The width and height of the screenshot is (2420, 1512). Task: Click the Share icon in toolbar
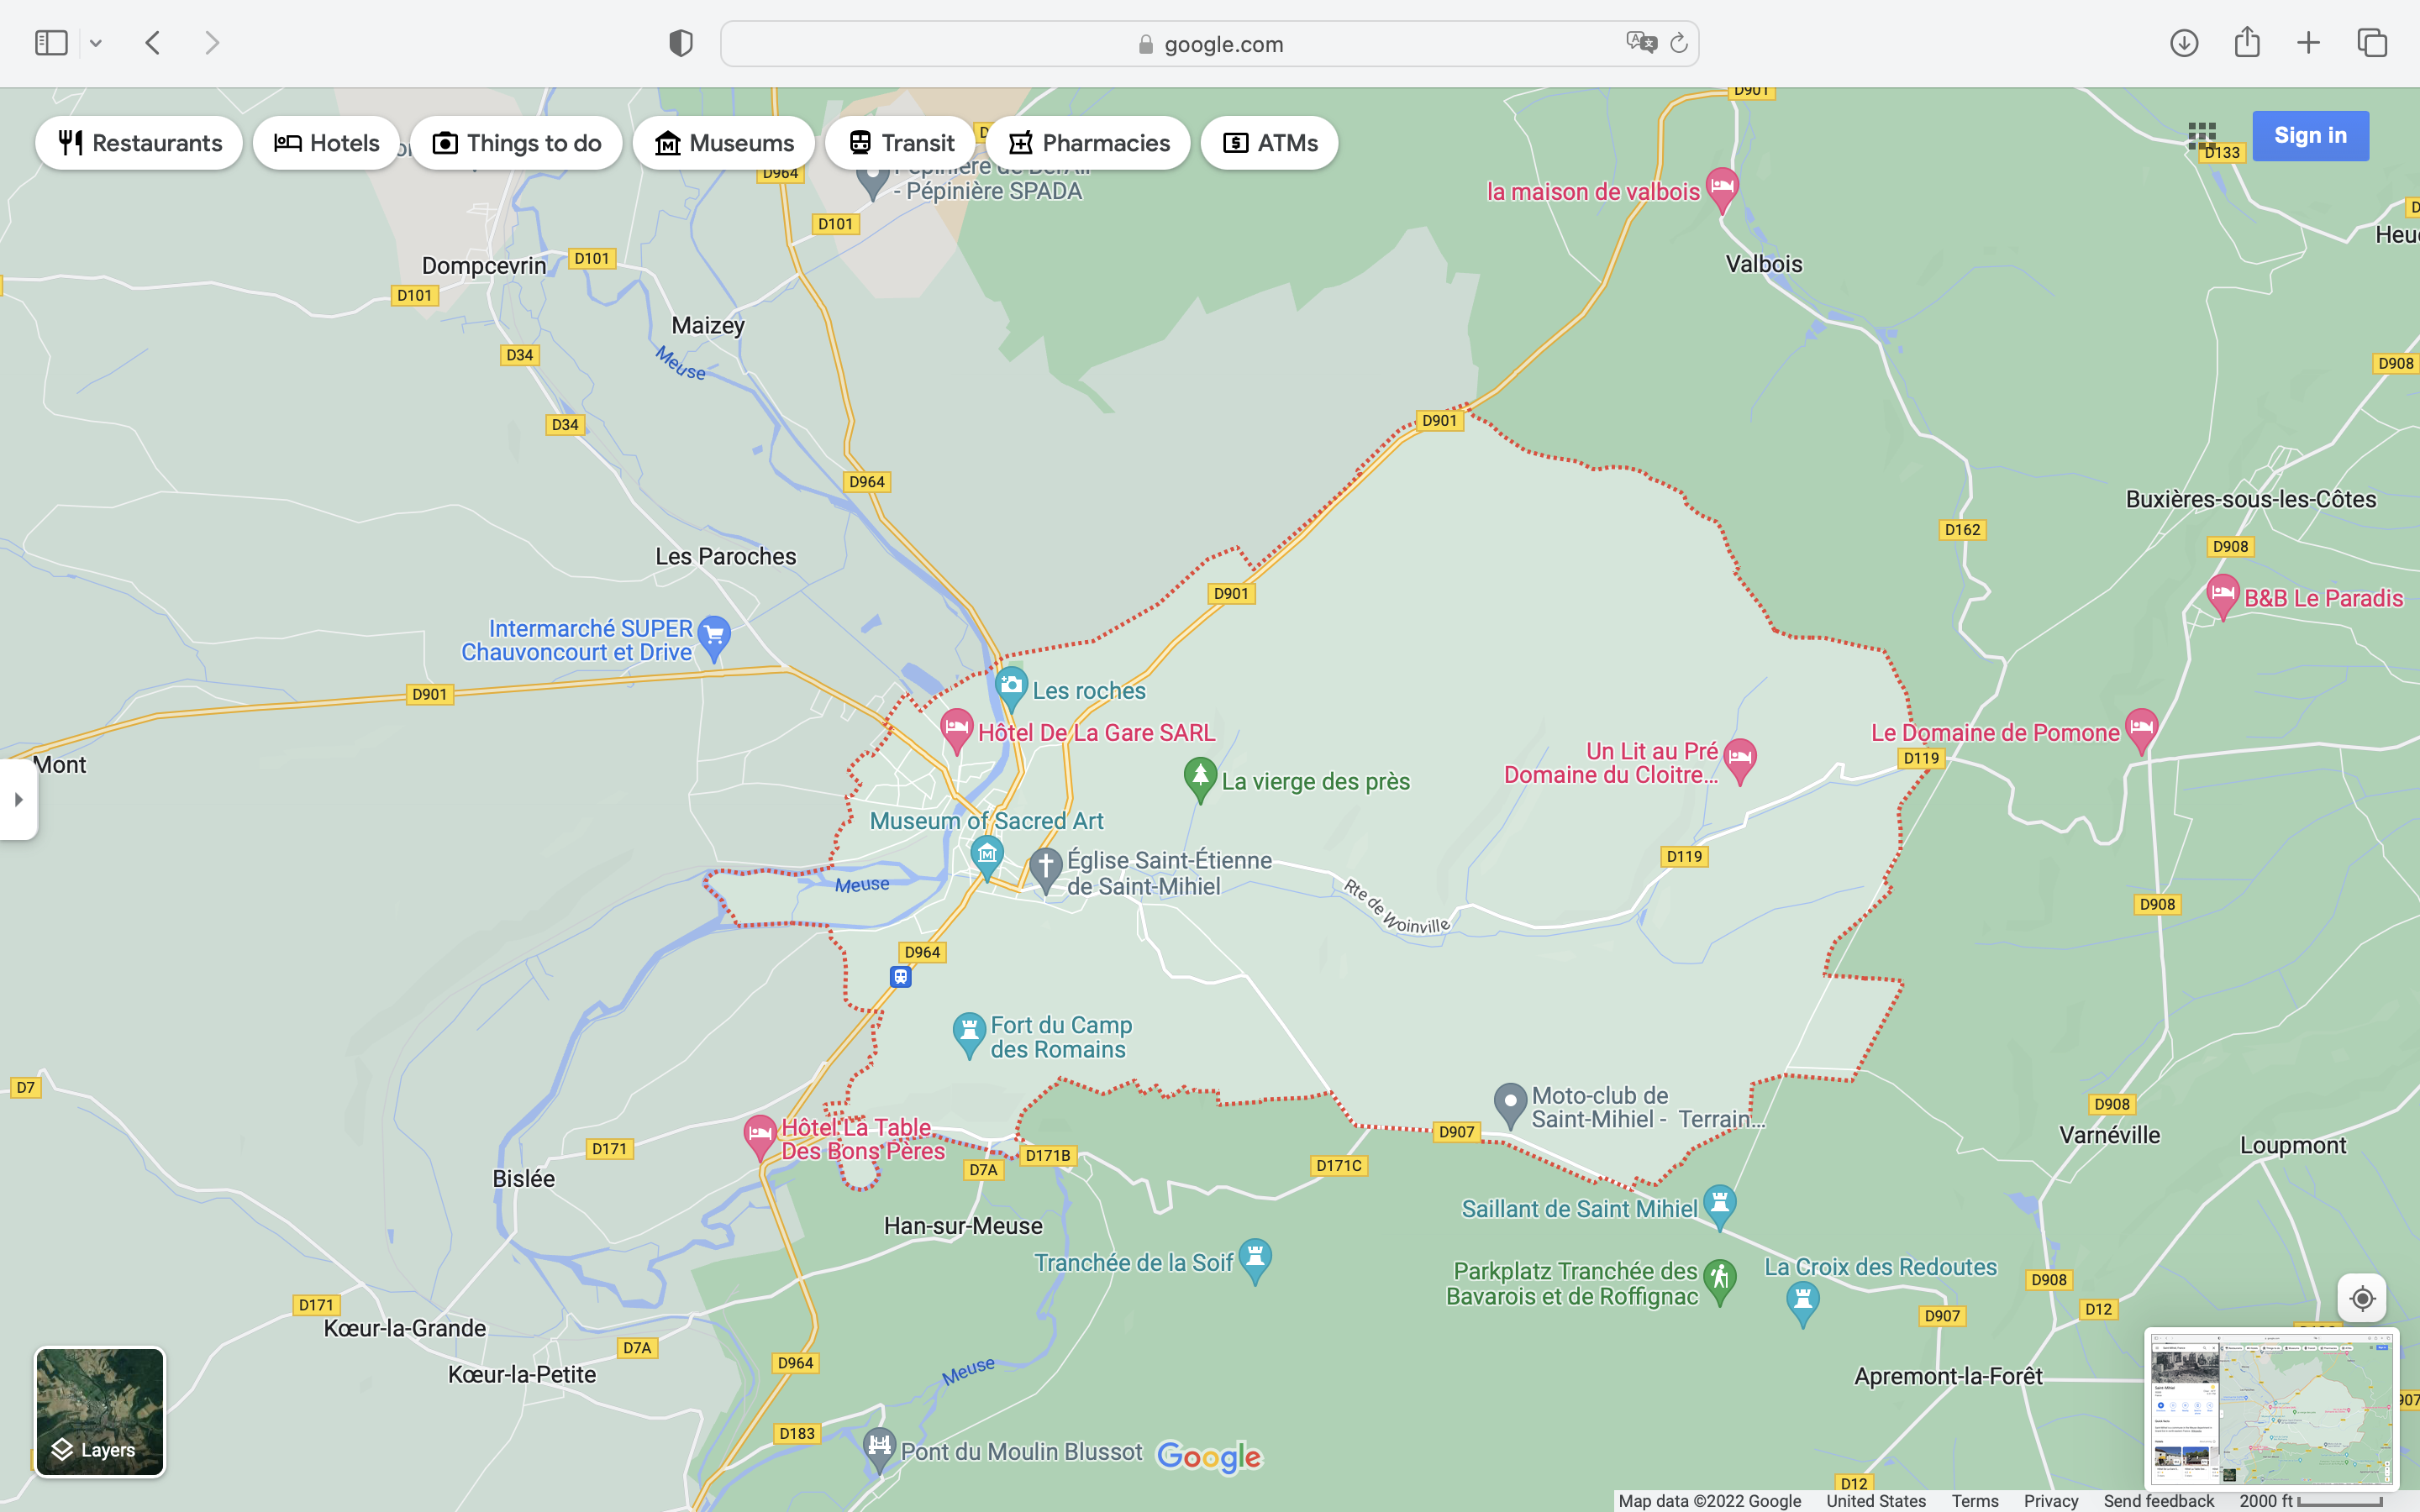2247,42
